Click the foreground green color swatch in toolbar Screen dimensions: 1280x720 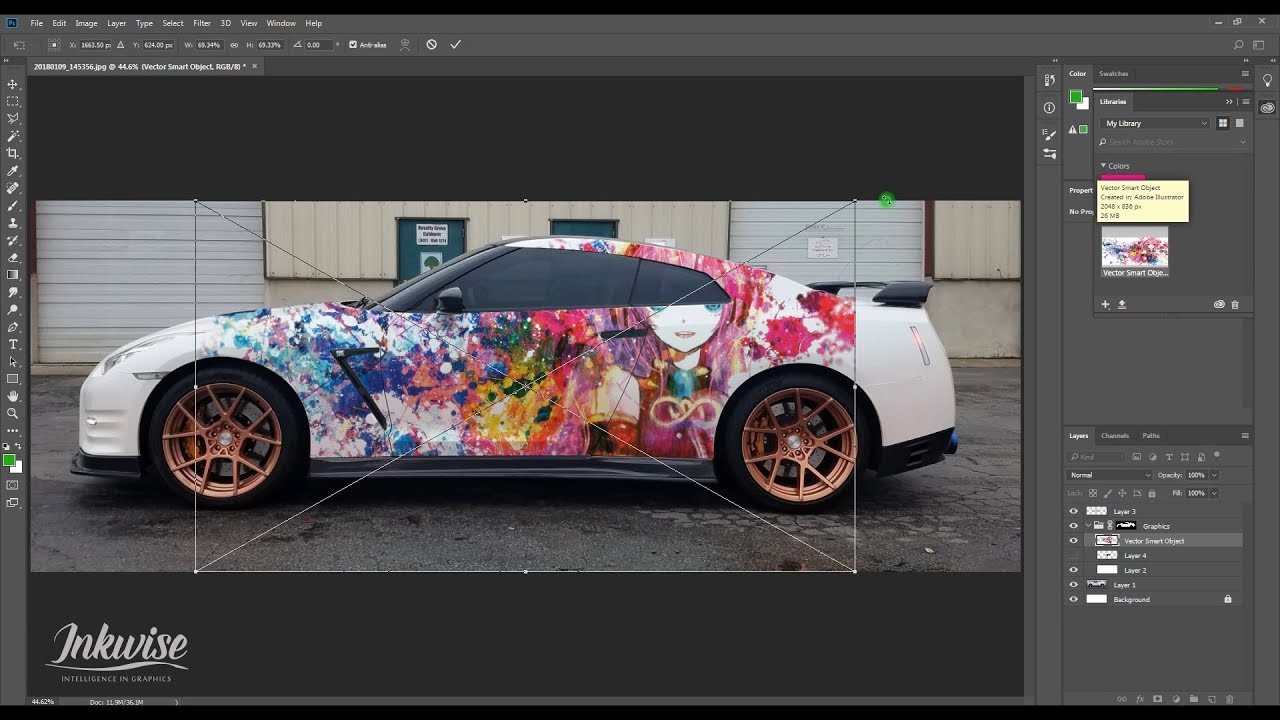(x=9, y=460)
